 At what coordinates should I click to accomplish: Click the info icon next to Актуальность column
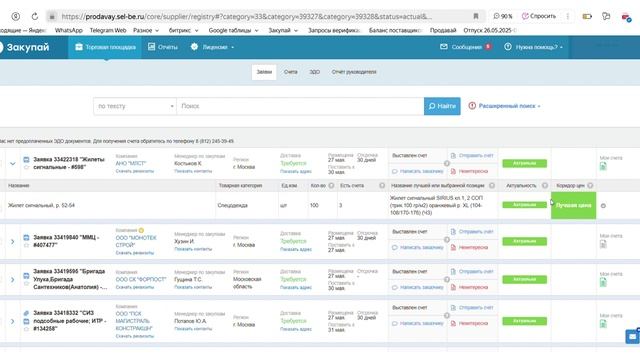pyautogui.click(x=544, y=186)
